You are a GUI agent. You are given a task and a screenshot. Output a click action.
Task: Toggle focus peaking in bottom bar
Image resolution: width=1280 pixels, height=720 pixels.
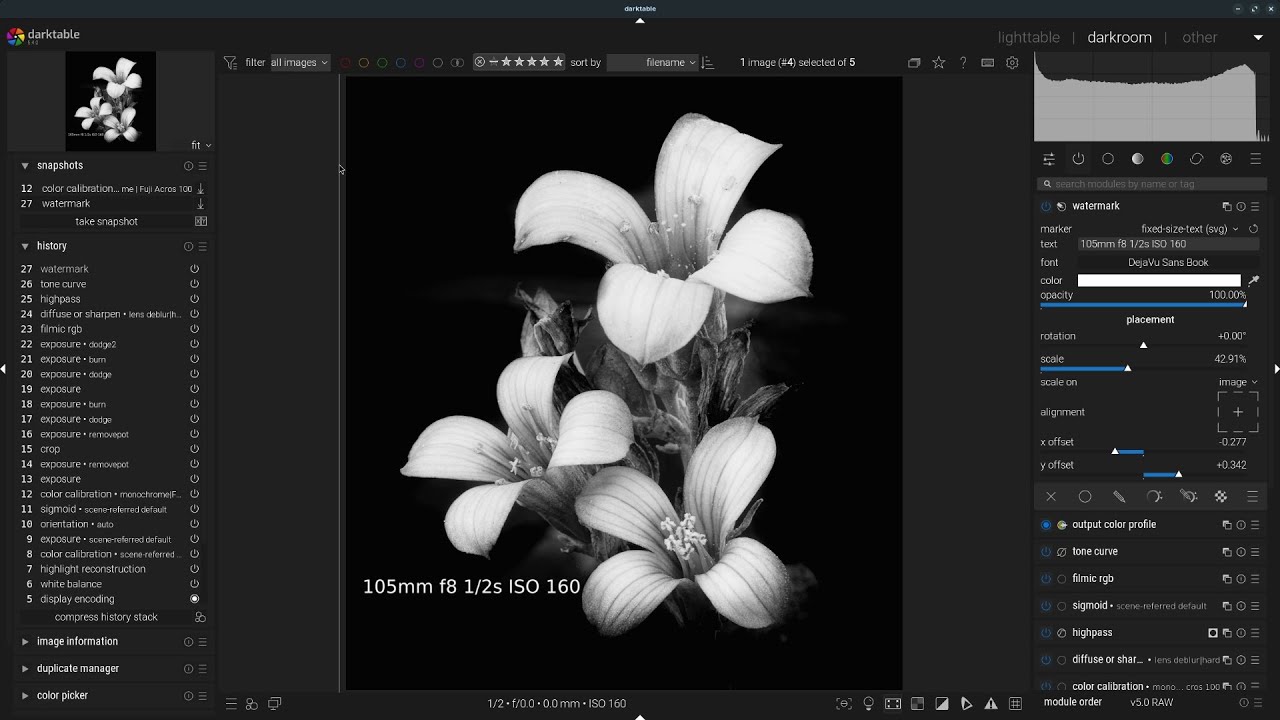tap(845, 704)
